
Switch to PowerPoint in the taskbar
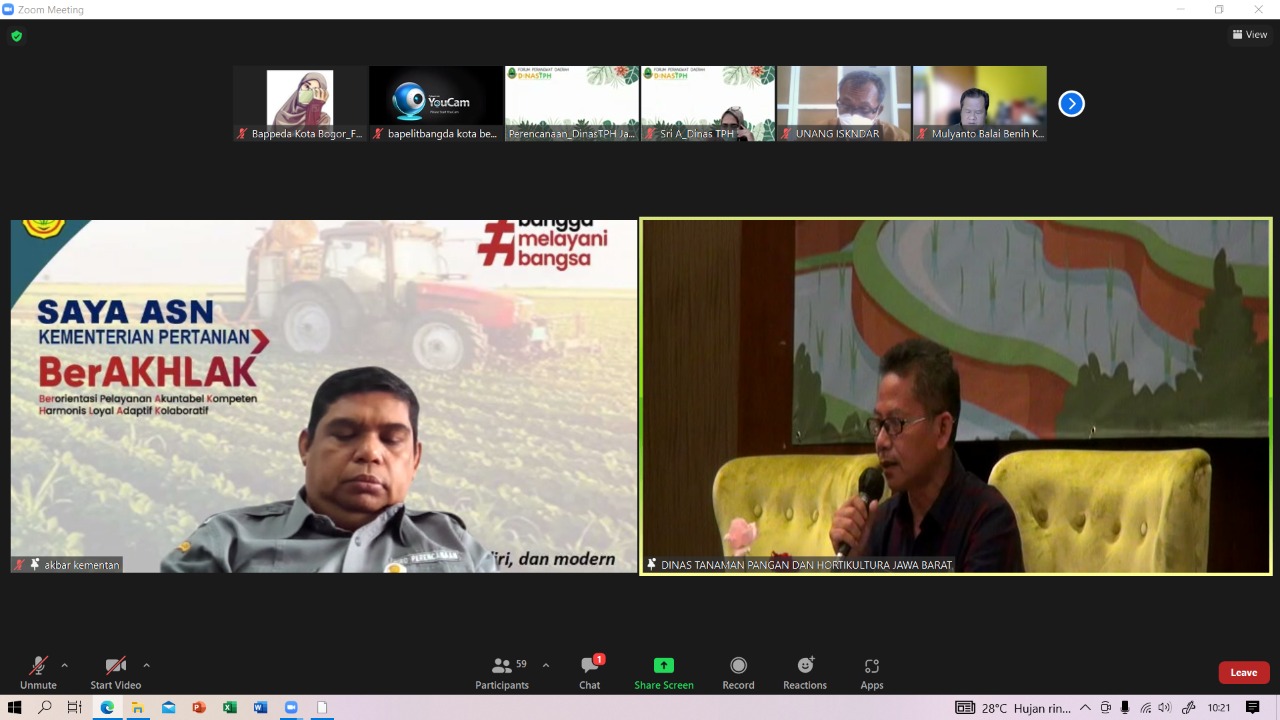(x=198, y=707)
